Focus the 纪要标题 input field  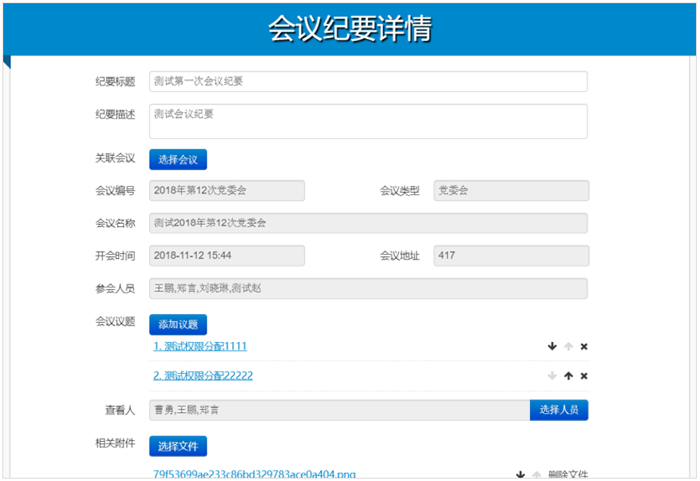tap(368, 82)
